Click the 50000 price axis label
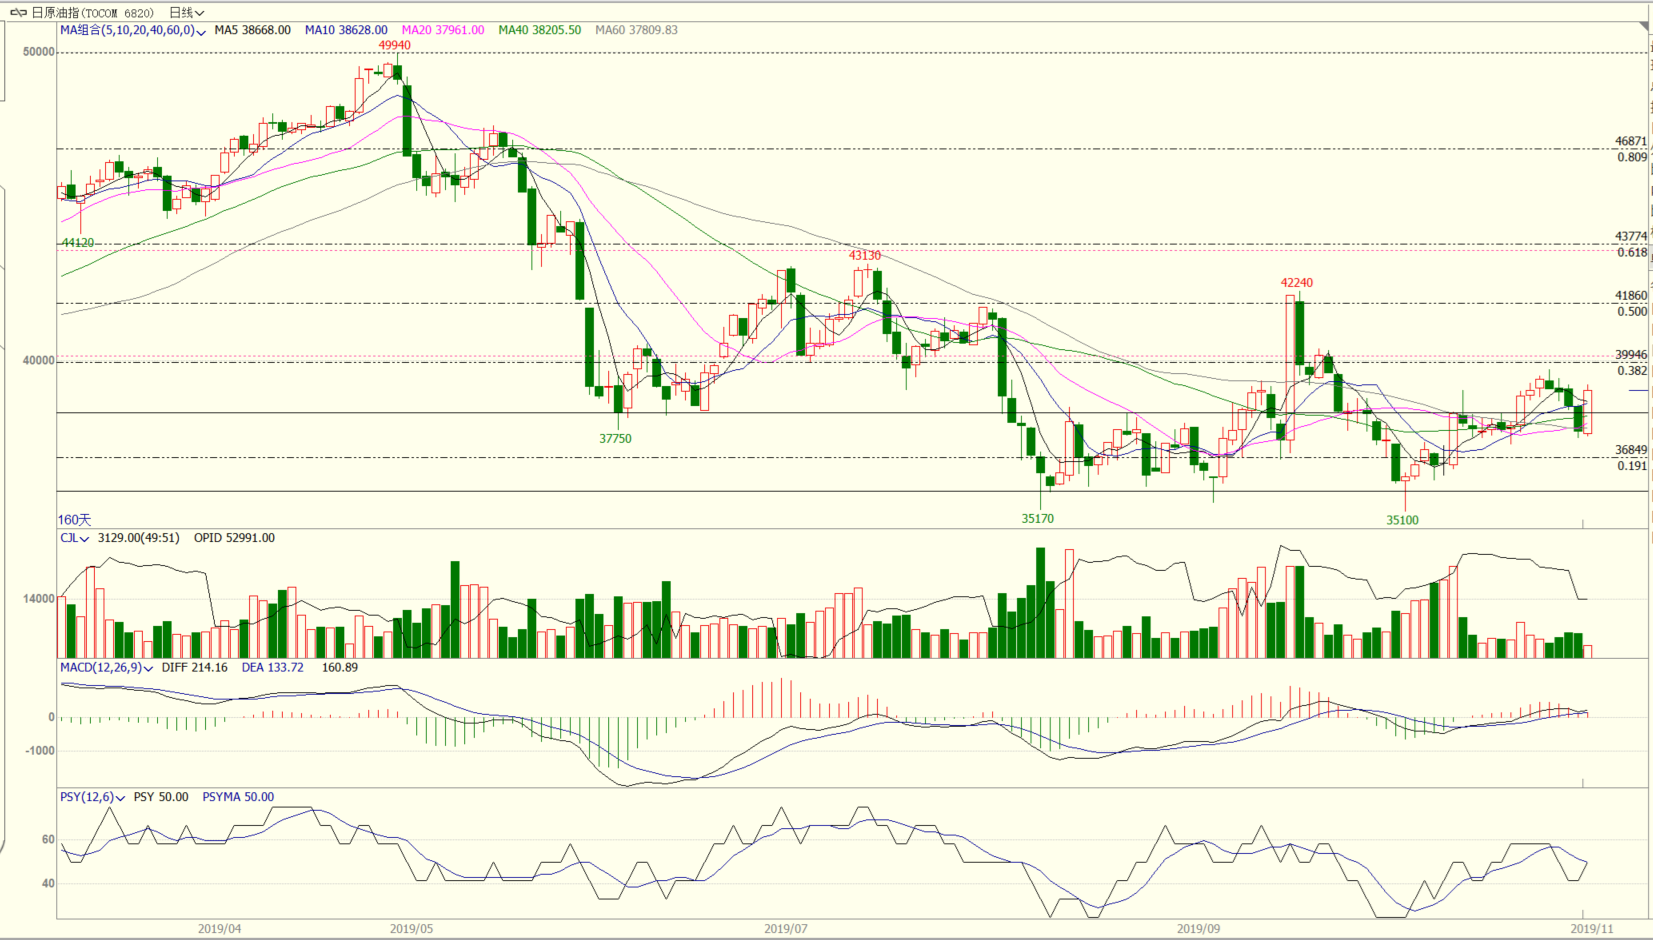The height and width of the screenshot is (940, 1653). 39,52
